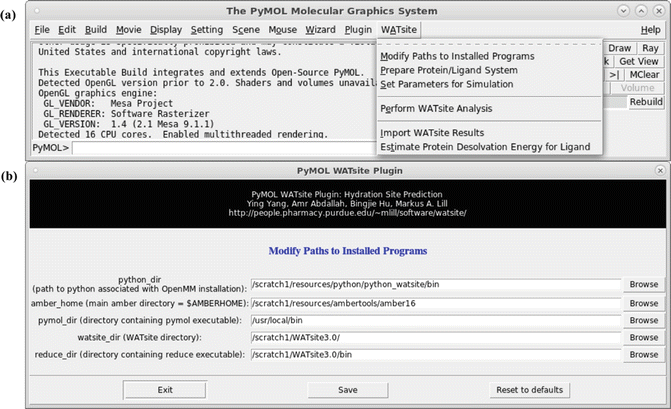Choose Estimate Protein Desolvation Energy for Ligand

[485, 147]
